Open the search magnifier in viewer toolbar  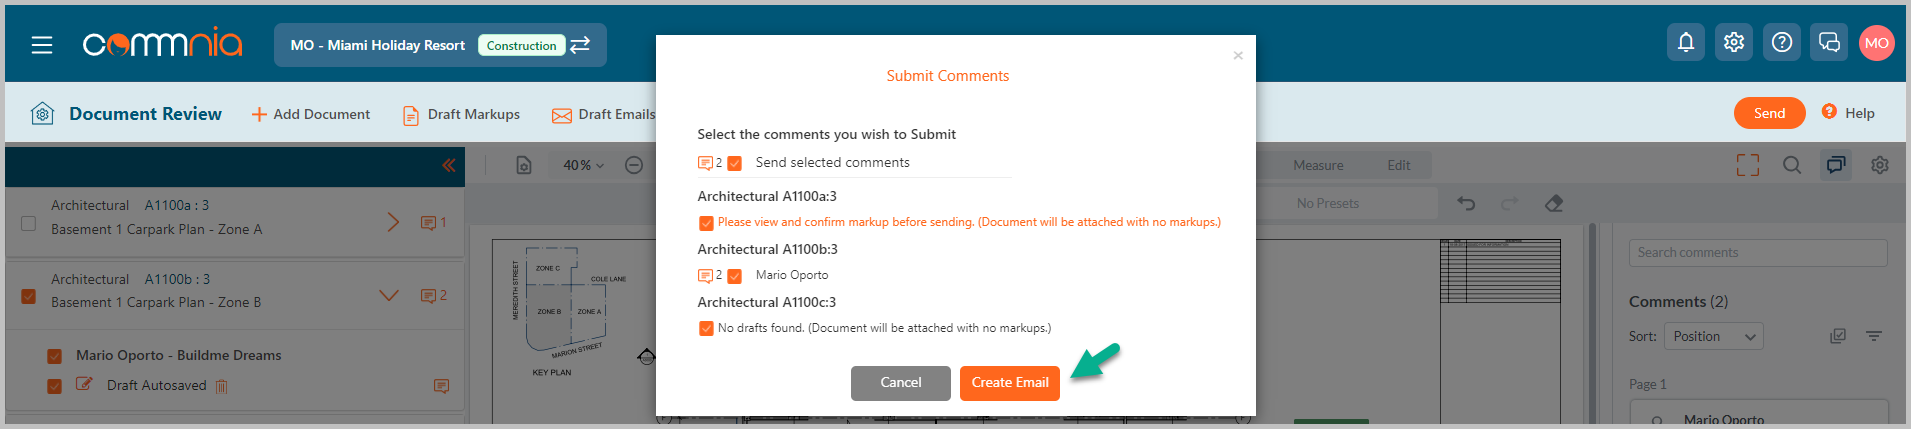(1792, 165)
